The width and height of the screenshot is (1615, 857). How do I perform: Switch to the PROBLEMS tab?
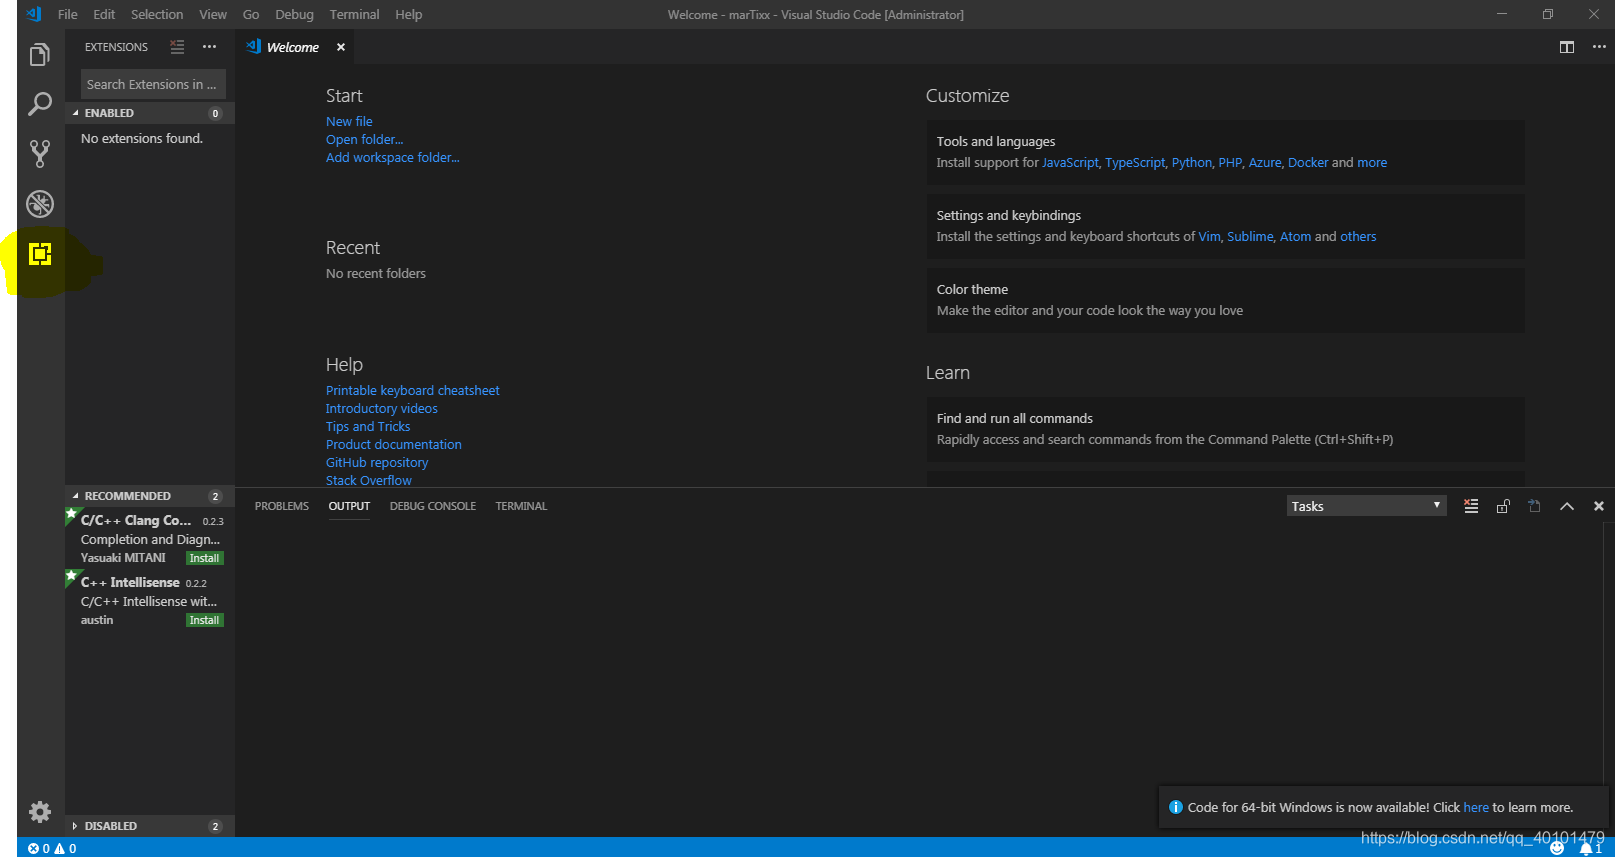[x=282, y=506]
